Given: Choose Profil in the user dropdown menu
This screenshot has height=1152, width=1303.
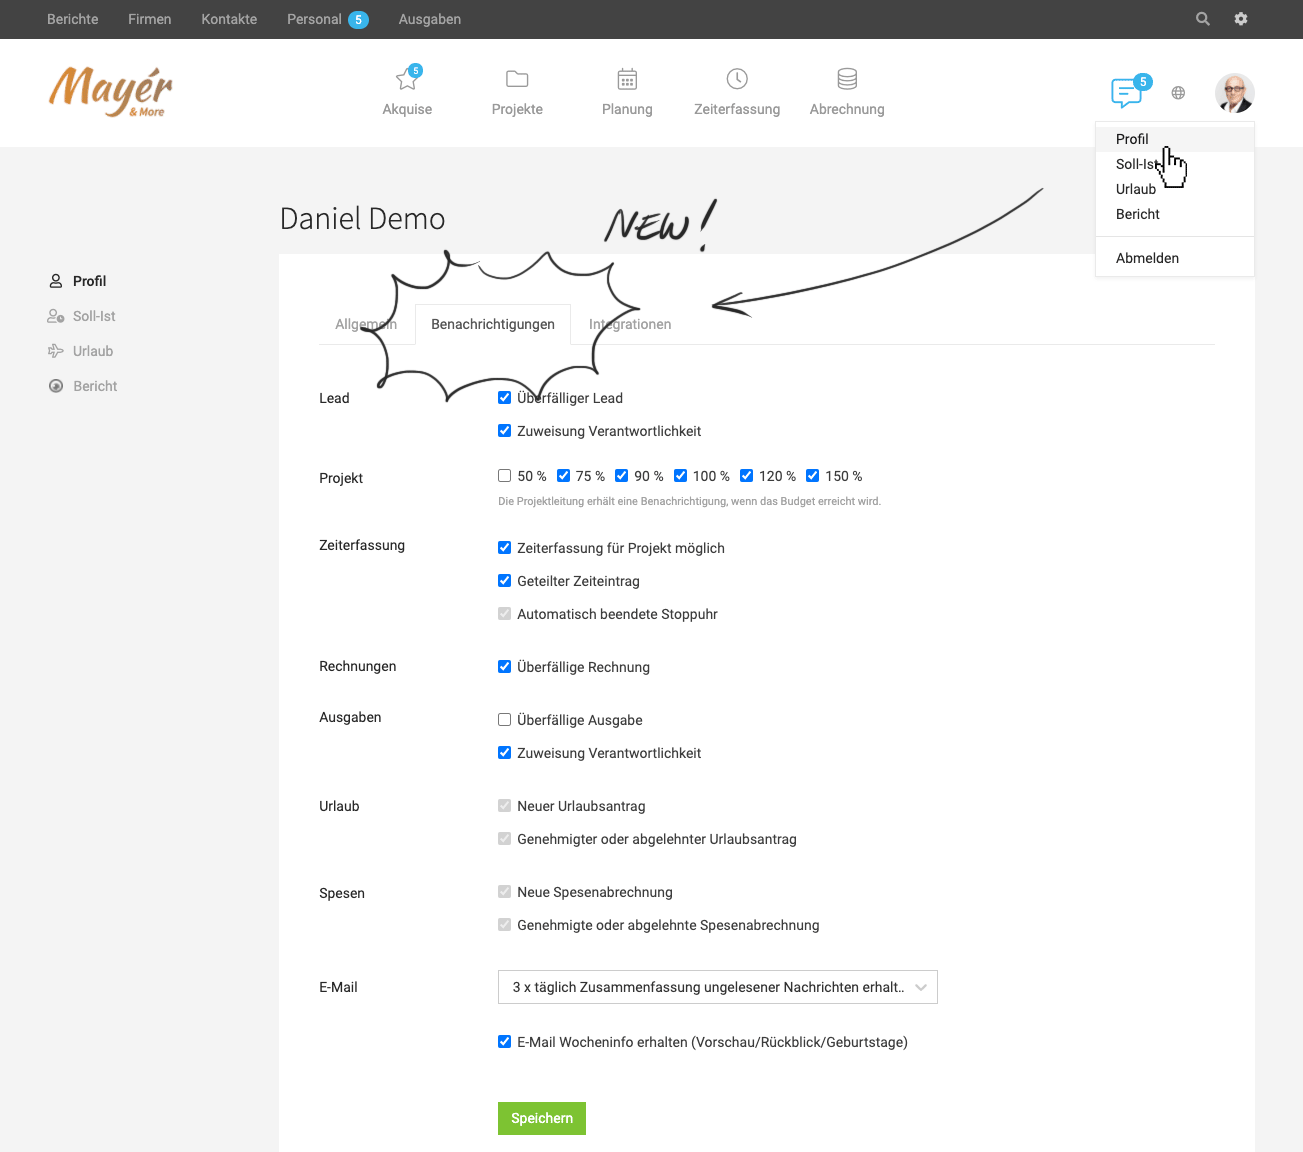Looking at the screenshot, I should [1175, 139].
